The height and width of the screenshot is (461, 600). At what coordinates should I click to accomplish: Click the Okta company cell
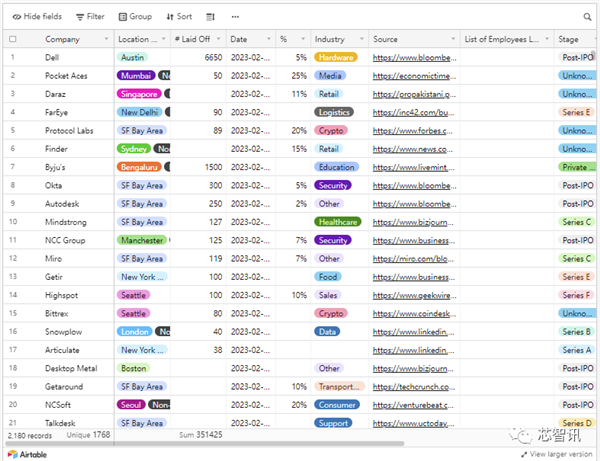point(55,185)
